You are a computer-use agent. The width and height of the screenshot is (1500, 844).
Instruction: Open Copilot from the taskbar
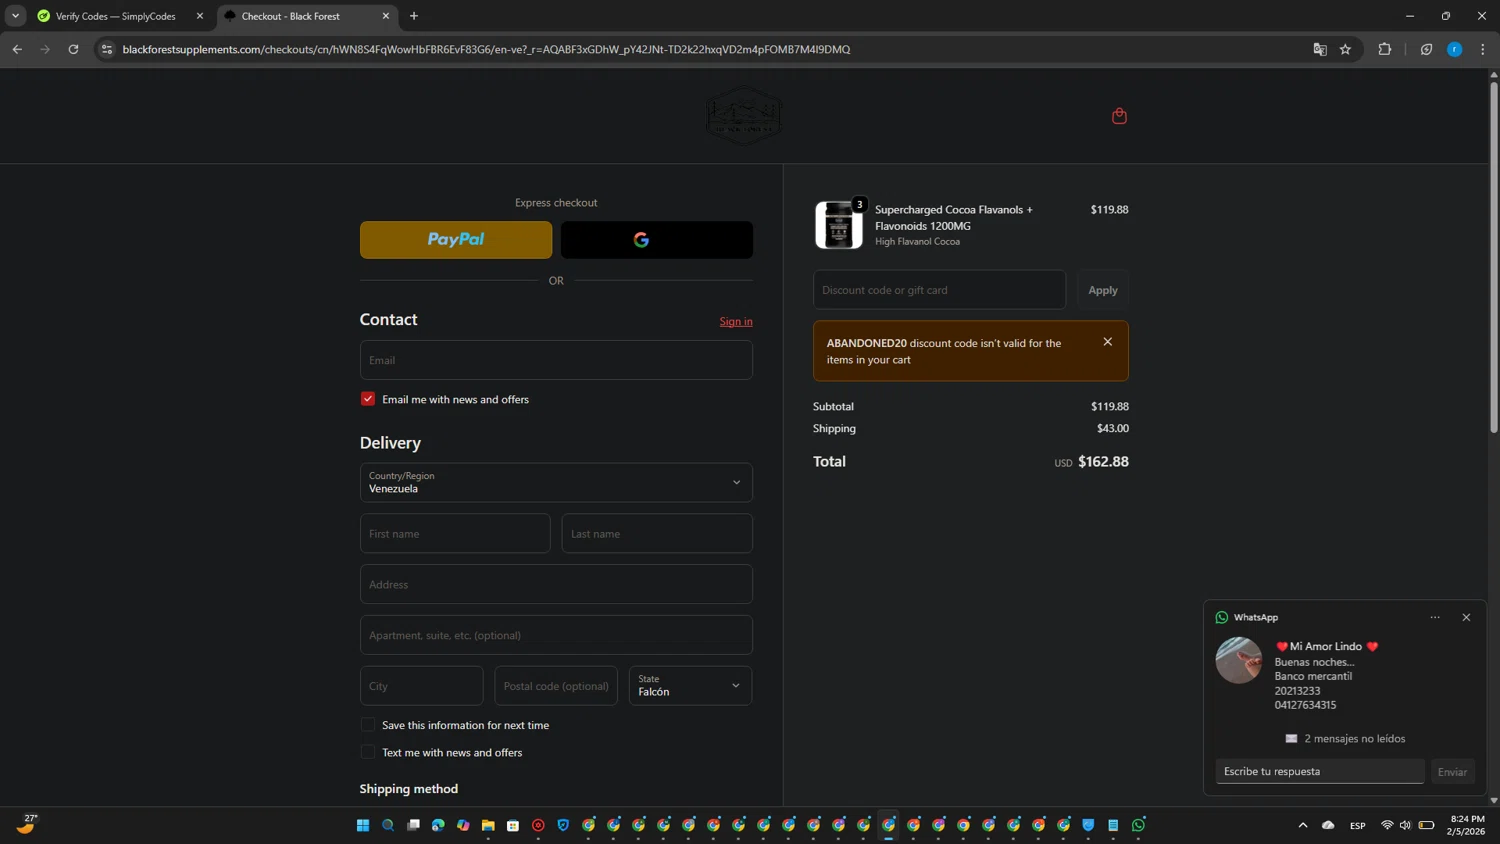coord(463,825)
